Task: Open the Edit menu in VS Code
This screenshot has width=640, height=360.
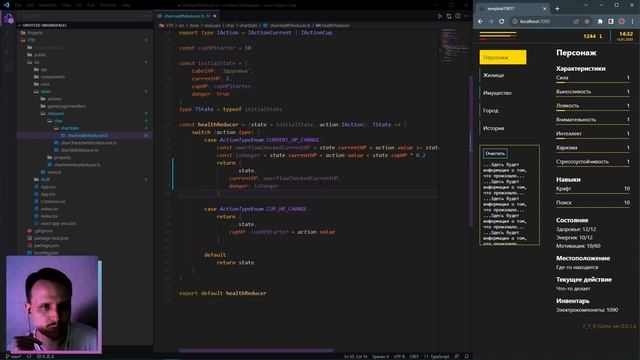Action: (30, 5)
